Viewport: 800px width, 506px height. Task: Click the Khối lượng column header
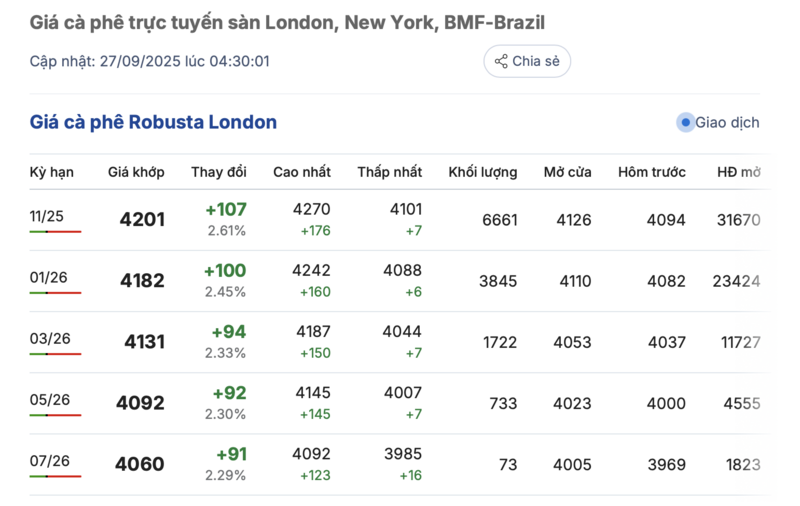point(483,172)
